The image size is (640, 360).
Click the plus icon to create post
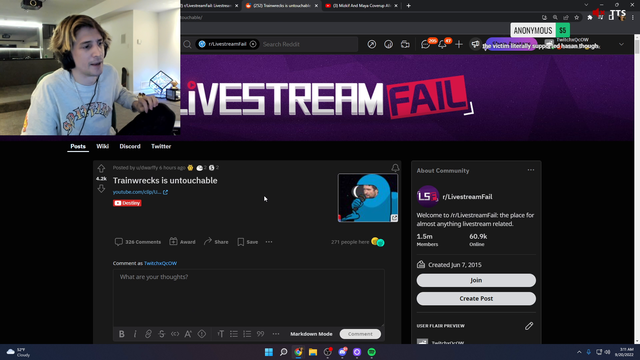click(x=459, y=44)
